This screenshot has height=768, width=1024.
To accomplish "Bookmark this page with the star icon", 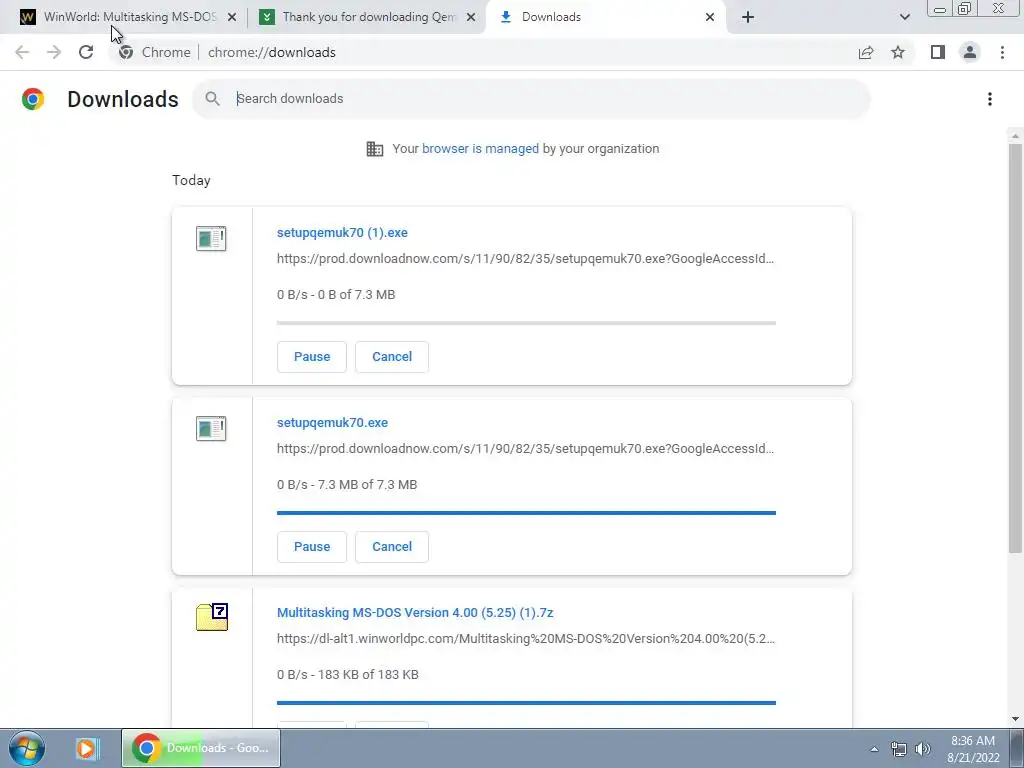I will [x=898, y=52].
